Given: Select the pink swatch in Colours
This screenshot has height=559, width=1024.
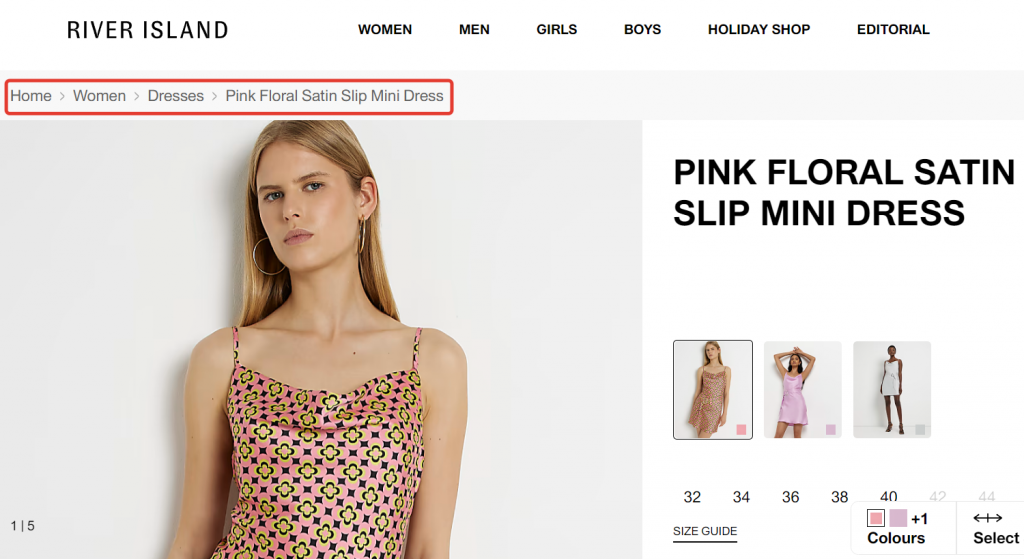Looking at the screenshot, I should click(876, 519).
